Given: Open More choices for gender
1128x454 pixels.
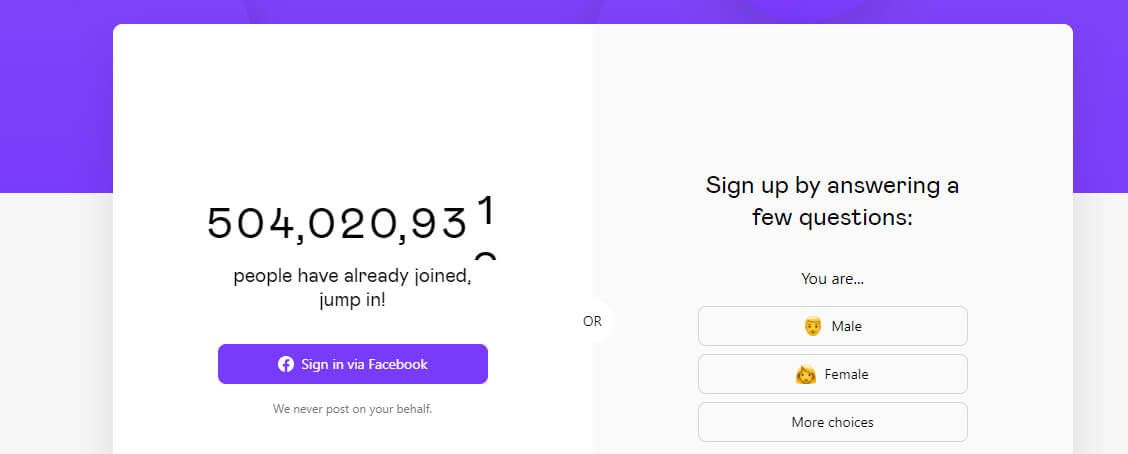Looking at the screenshot, I should [832, 422].
